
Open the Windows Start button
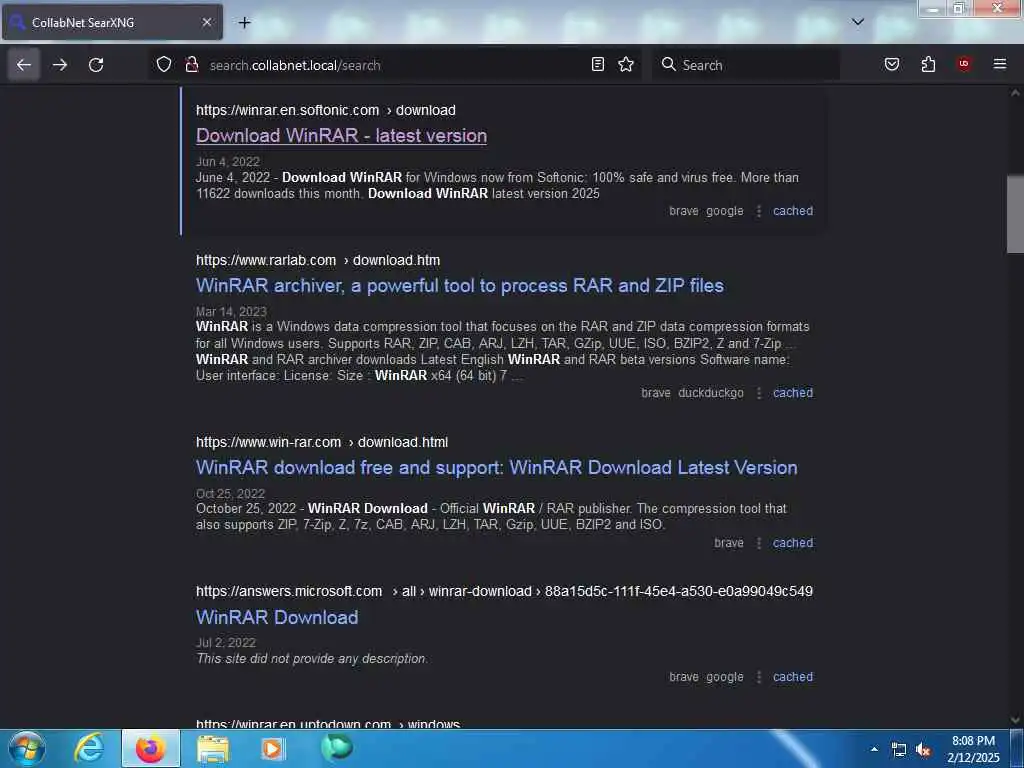click(27, 748)
